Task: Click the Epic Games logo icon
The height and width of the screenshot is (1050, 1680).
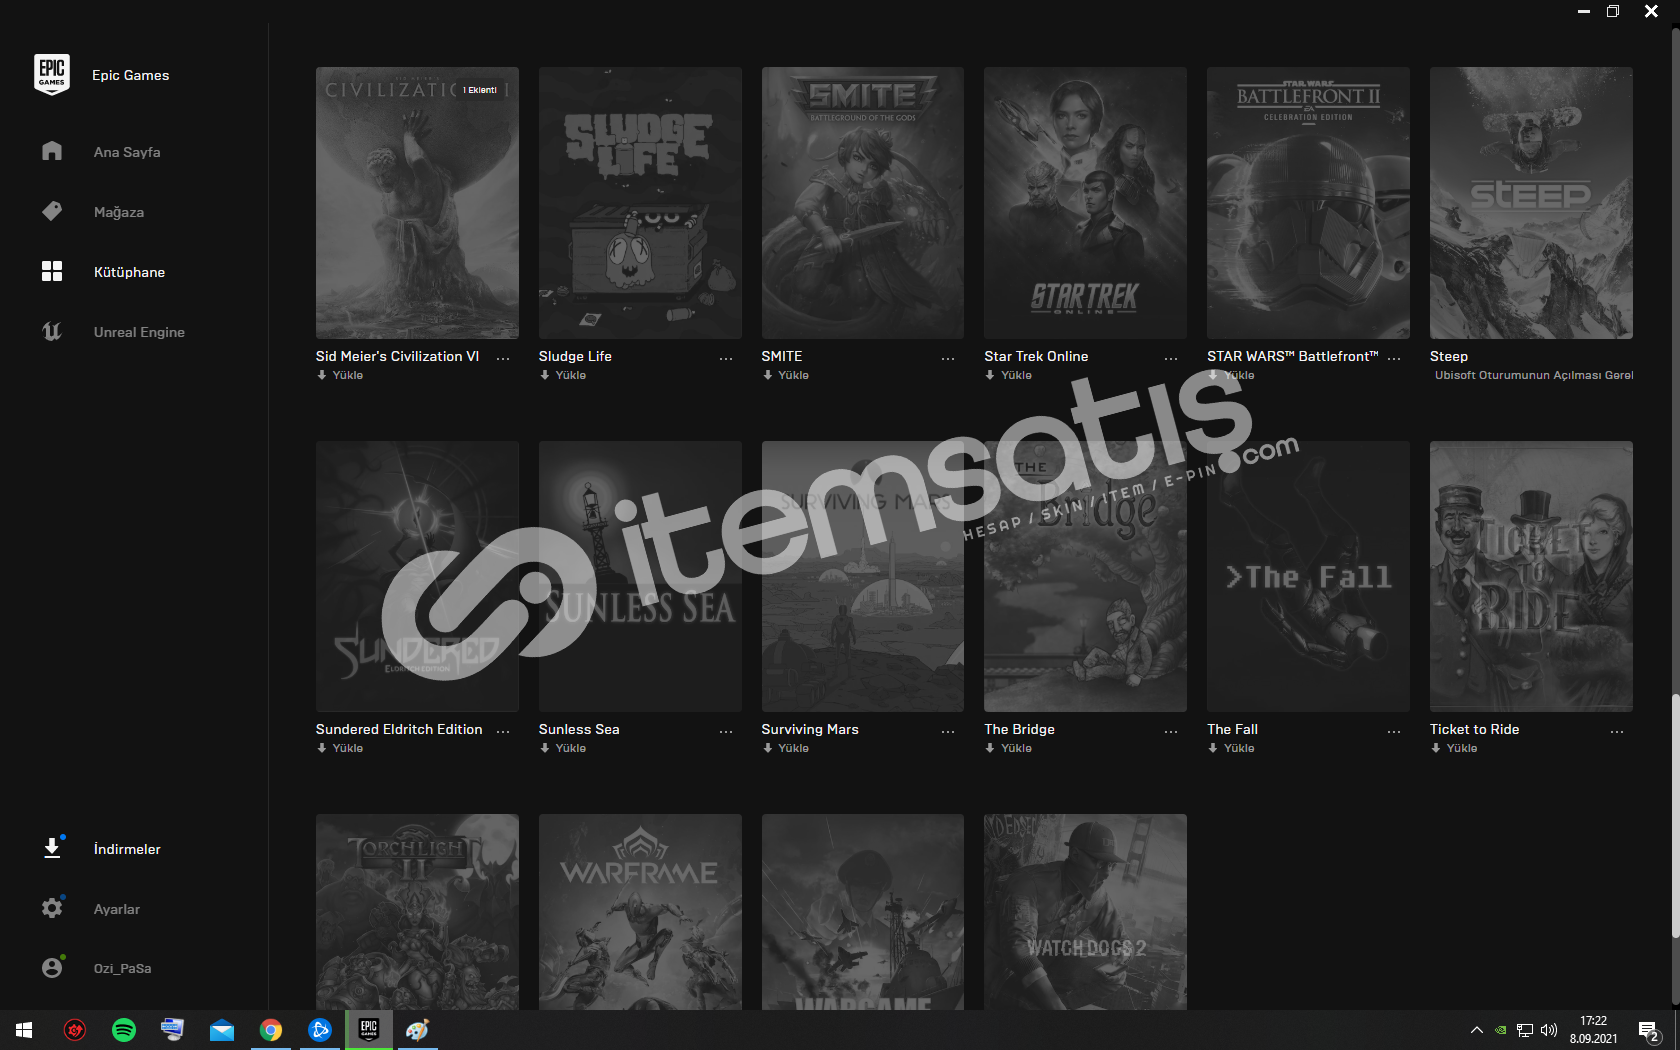Action: pyautogui.click(x=52, y=75)
